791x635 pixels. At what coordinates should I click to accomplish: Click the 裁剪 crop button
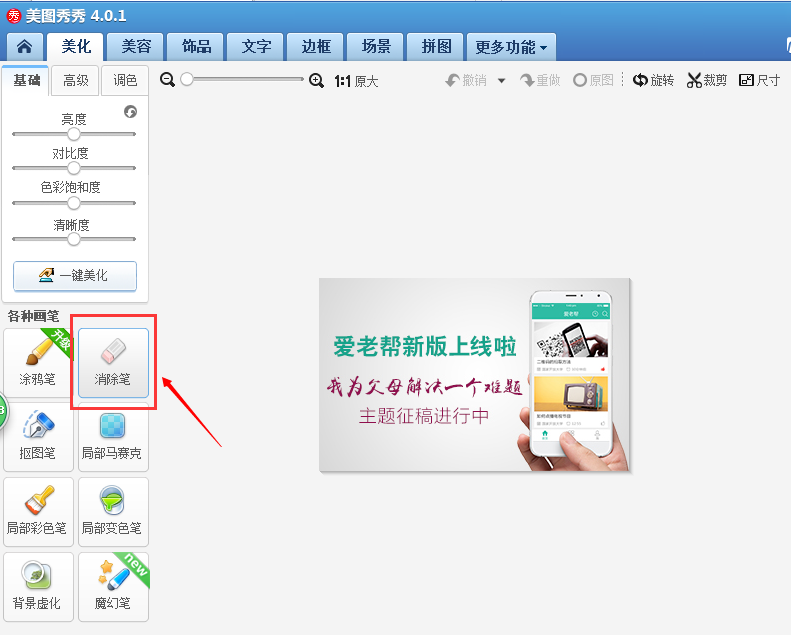[707, 81]
